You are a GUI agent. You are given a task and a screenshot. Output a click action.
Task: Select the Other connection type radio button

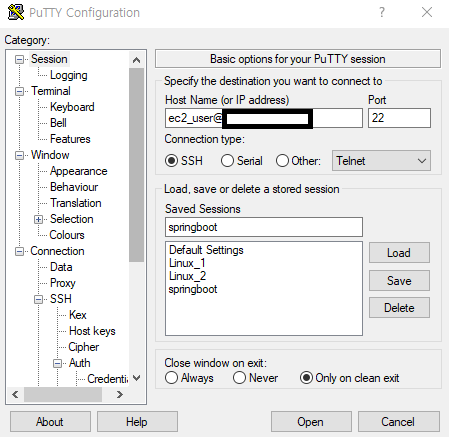pos(282,161)
